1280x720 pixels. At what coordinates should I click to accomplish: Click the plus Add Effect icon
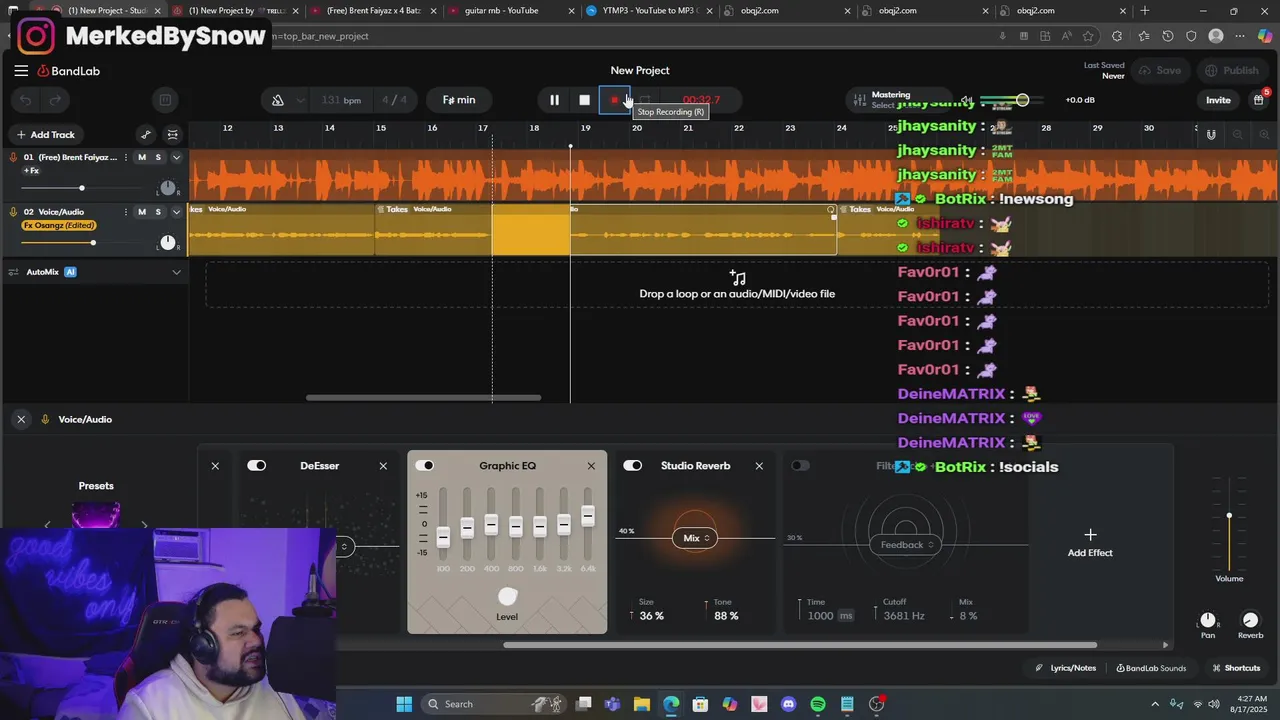[1090, 535]
